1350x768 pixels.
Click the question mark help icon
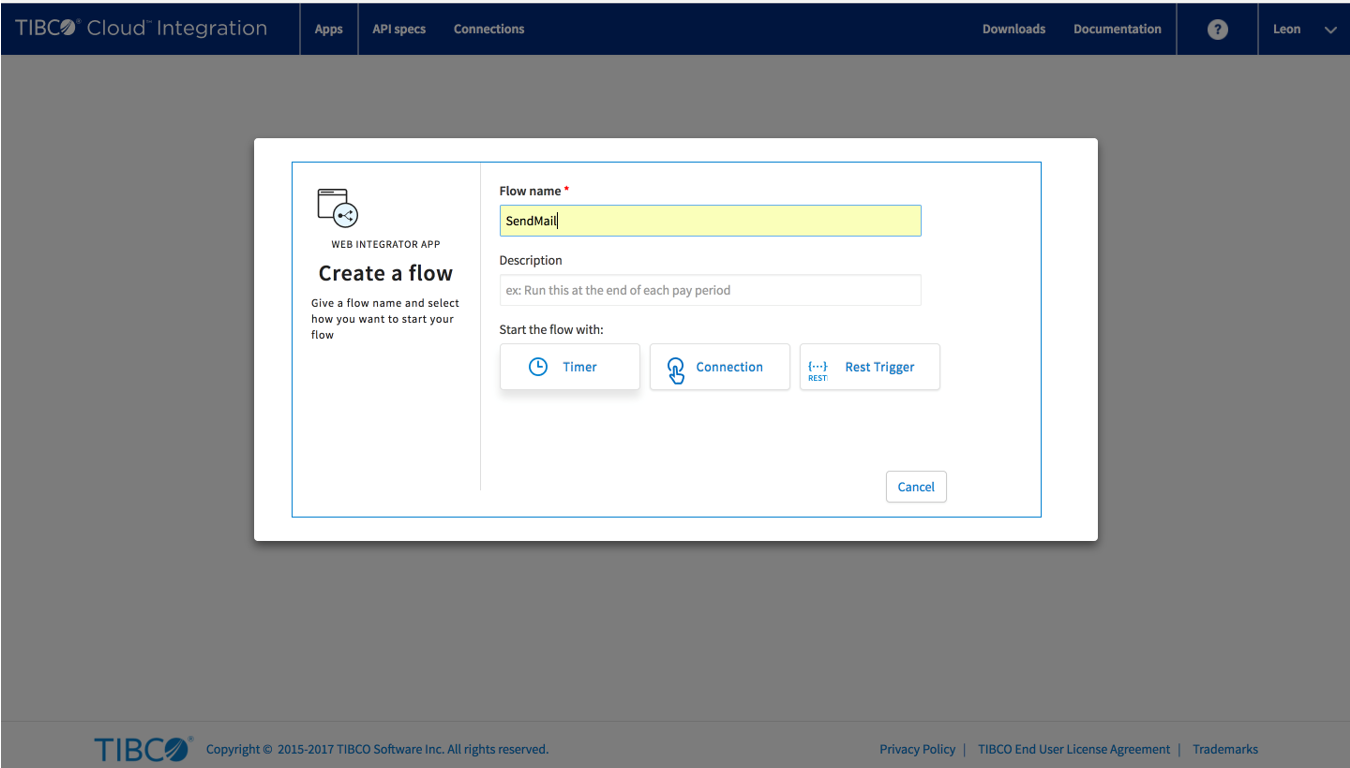click(1217, 29)
